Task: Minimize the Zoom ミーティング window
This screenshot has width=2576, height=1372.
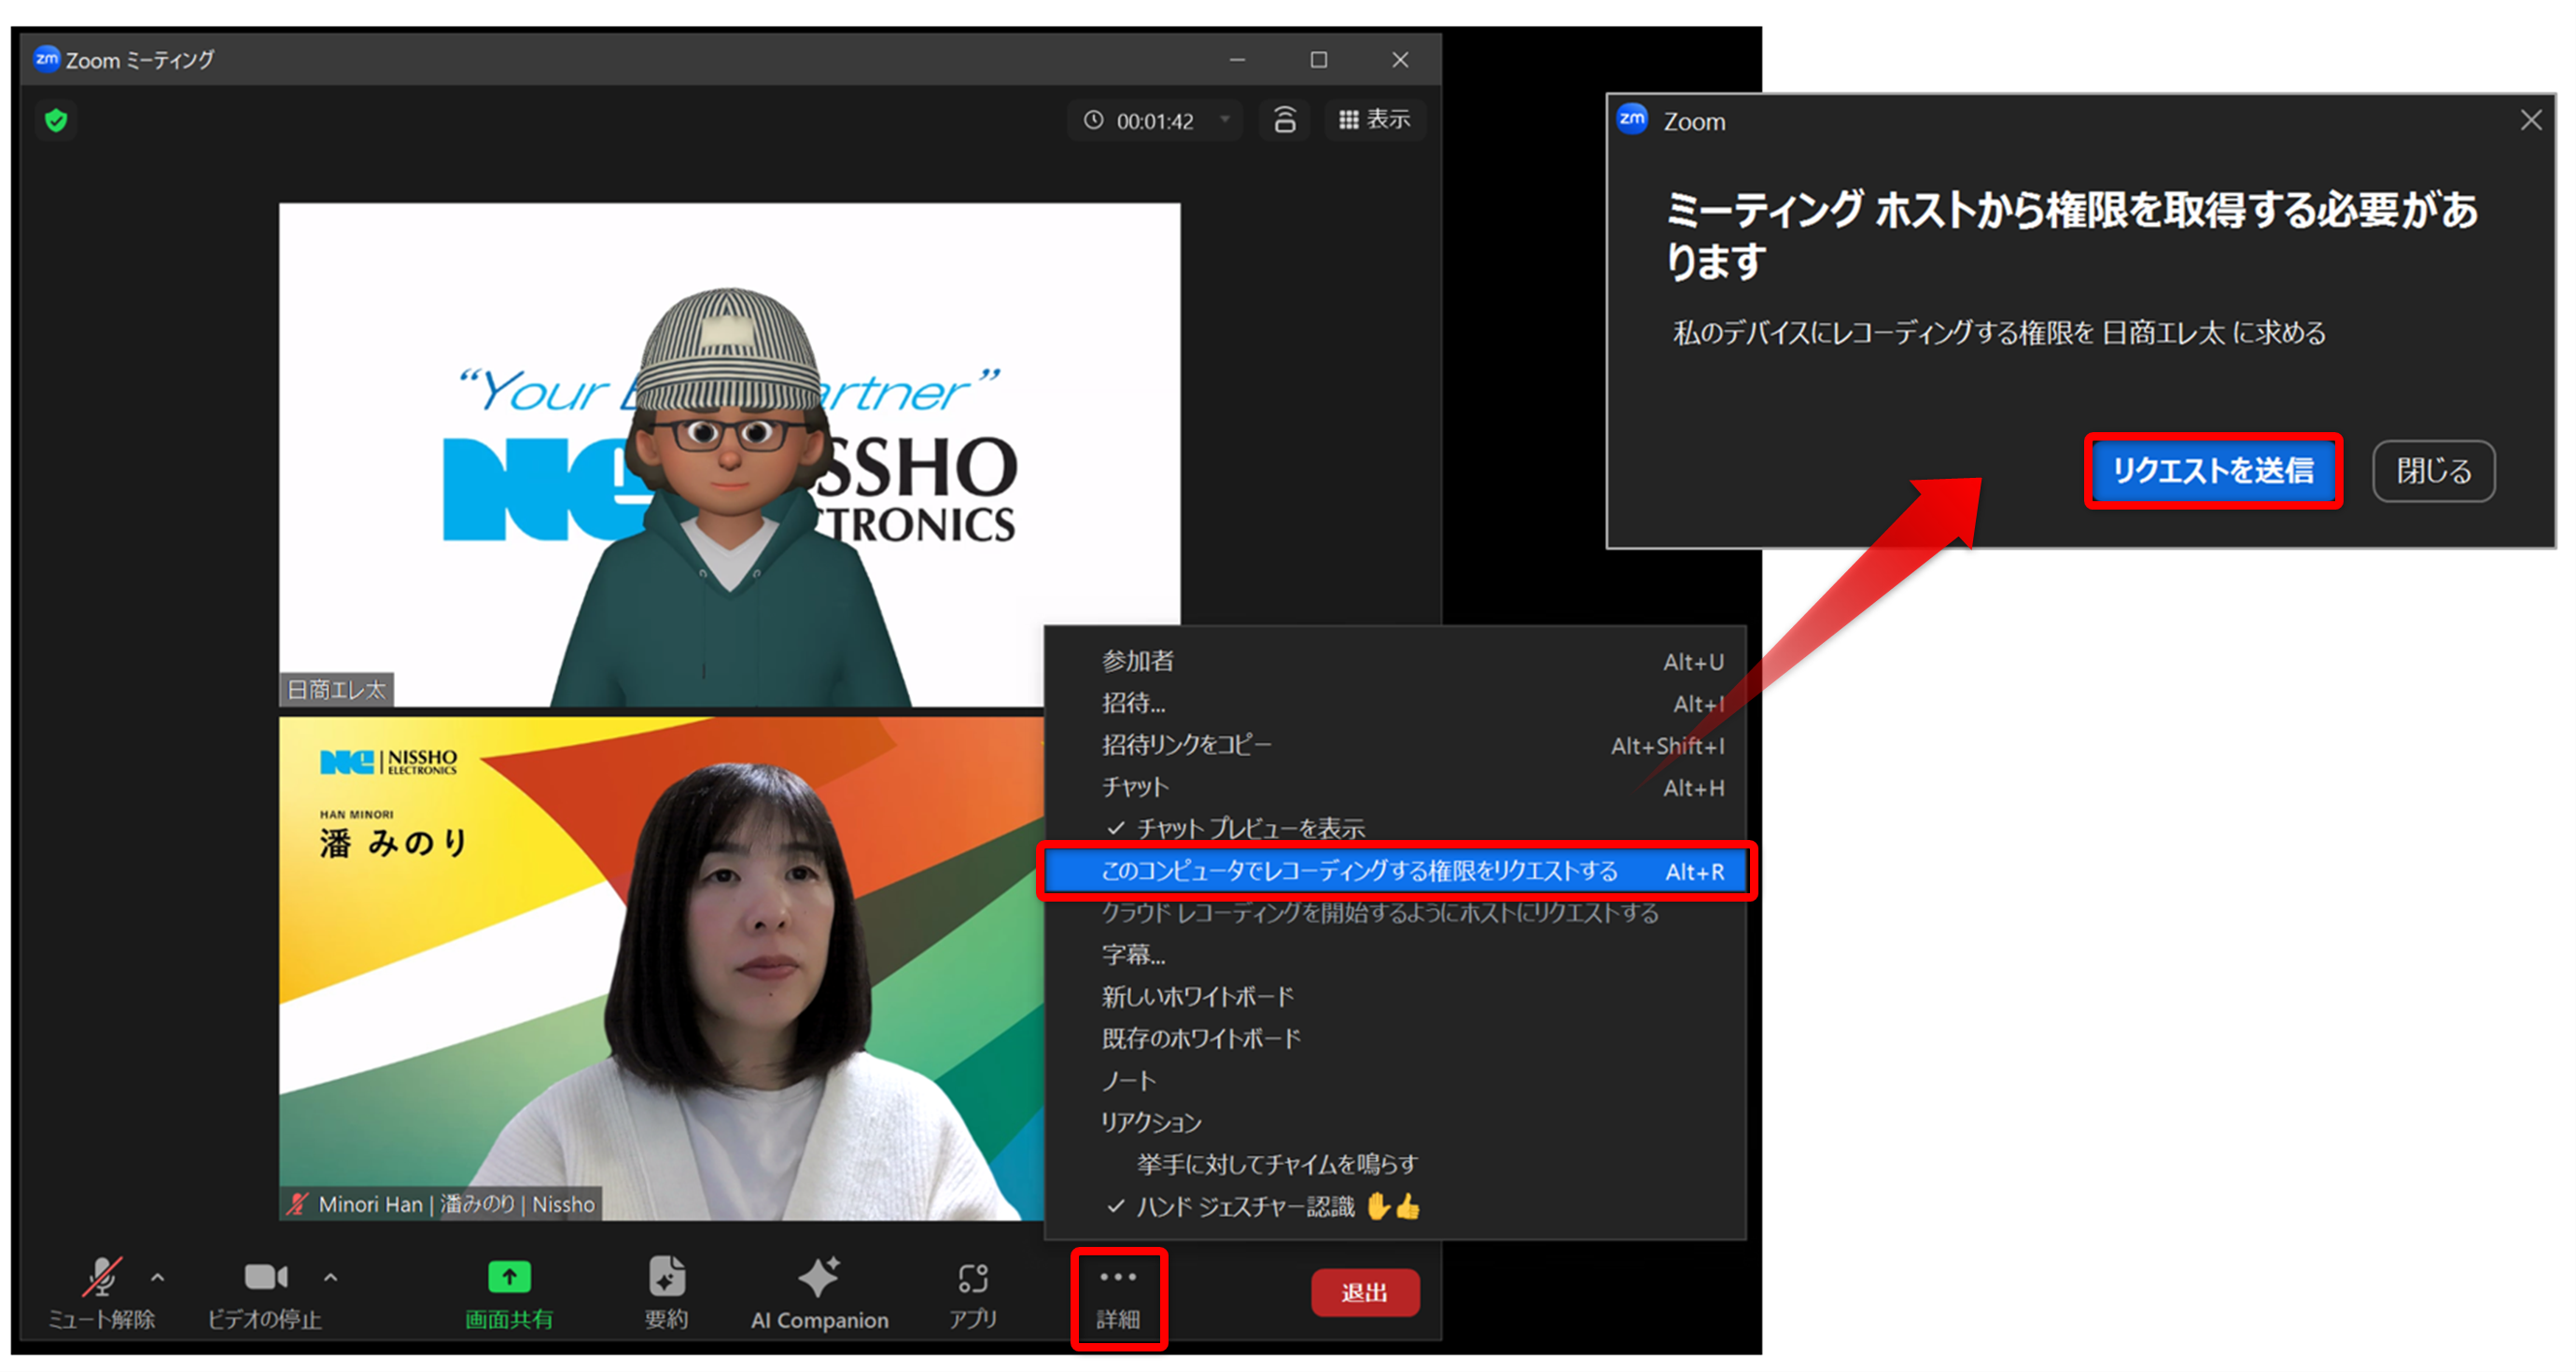Action: [x=1237, y=60]
